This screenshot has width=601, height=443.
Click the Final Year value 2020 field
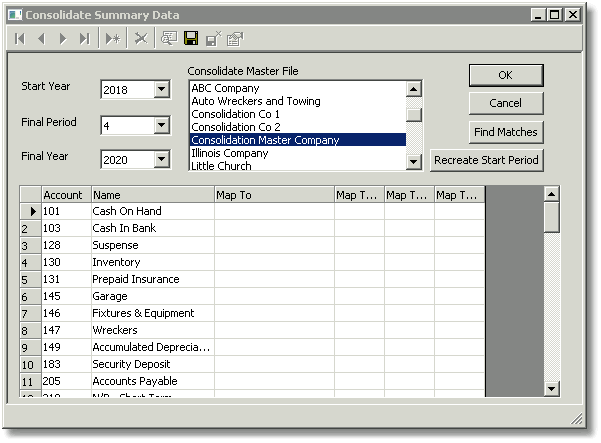(x=128, y=159)
